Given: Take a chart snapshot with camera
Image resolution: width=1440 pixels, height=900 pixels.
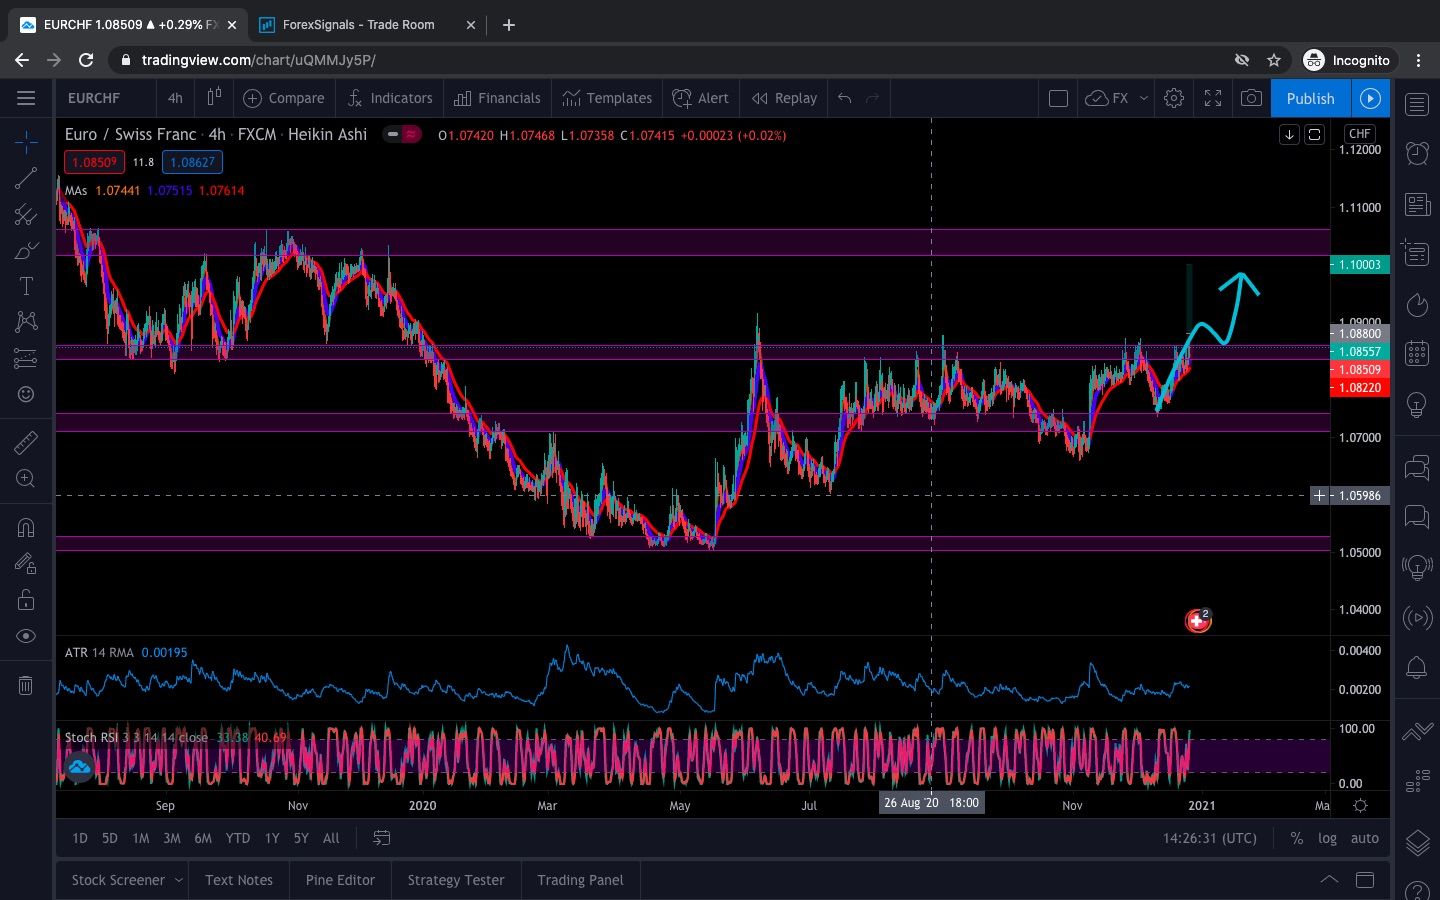Looking at the screenshot, I should point(1251,98).
